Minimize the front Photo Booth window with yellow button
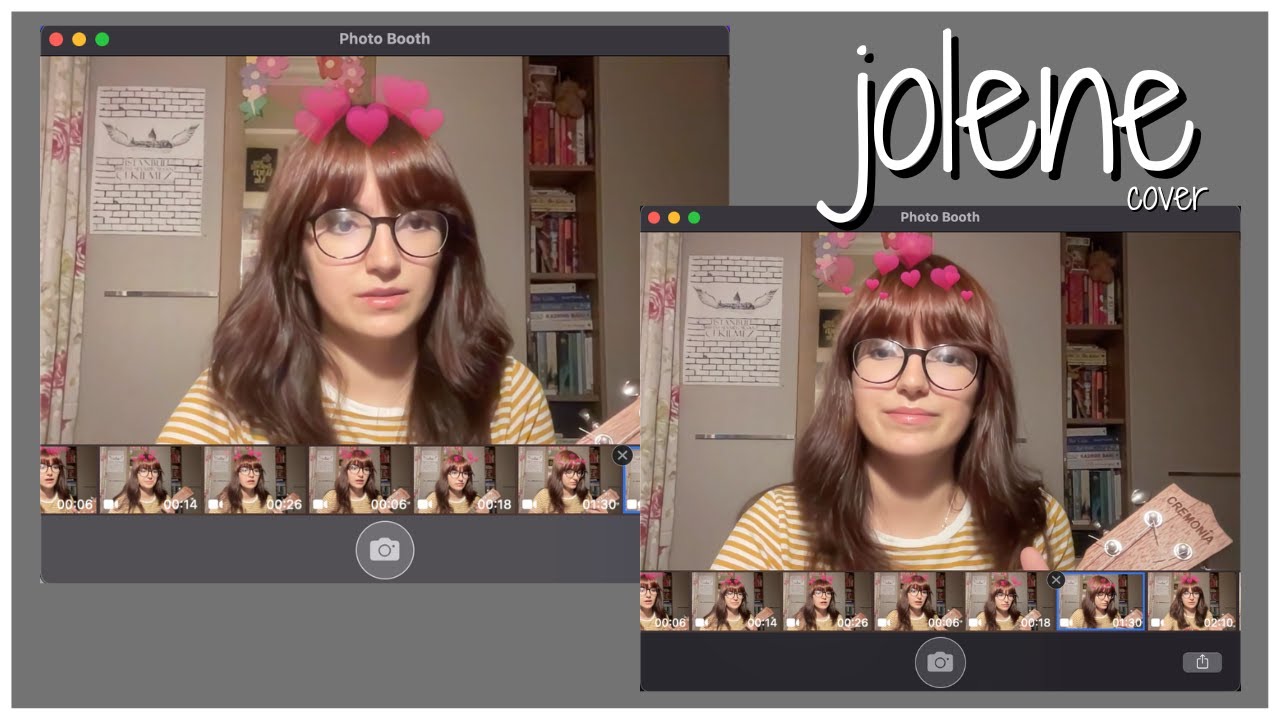Screen dimensions: 1280x720 tap(674, 217)
